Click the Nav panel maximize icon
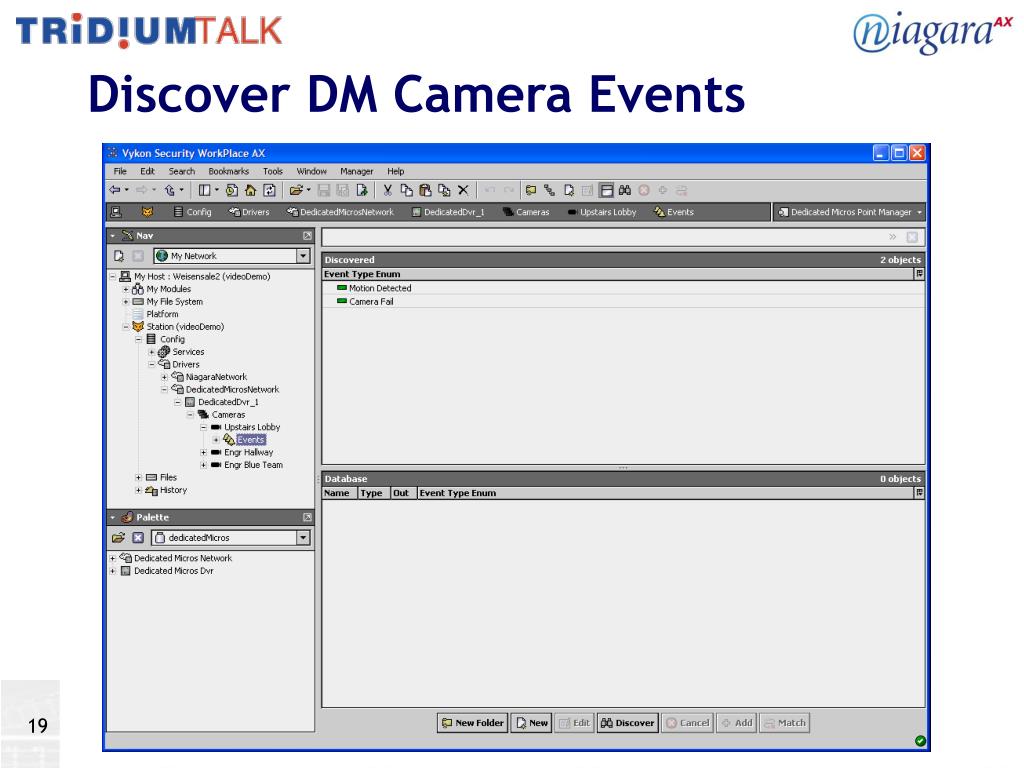Viewport: 1024px width, 768px height. [308, 235]
